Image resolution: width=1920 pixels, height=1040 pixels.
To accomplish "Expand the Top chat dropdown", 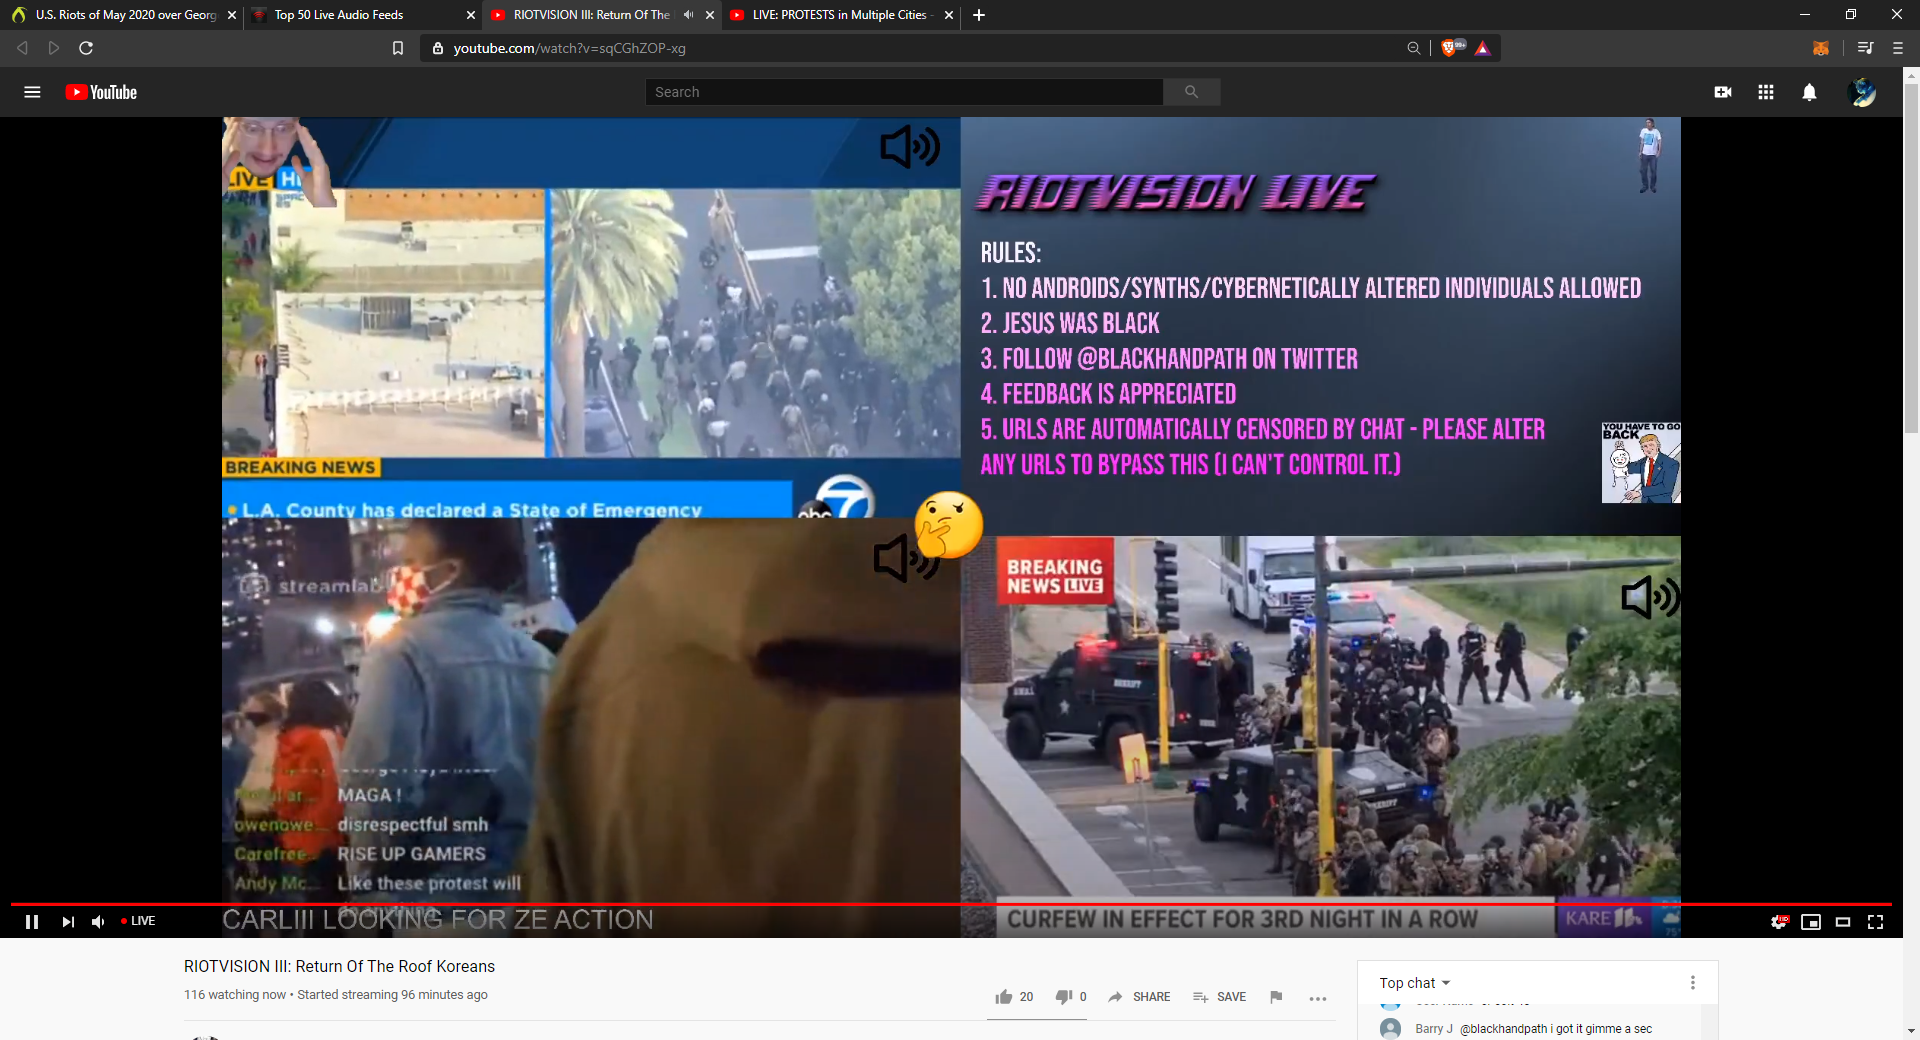I will pos(1415,983).
